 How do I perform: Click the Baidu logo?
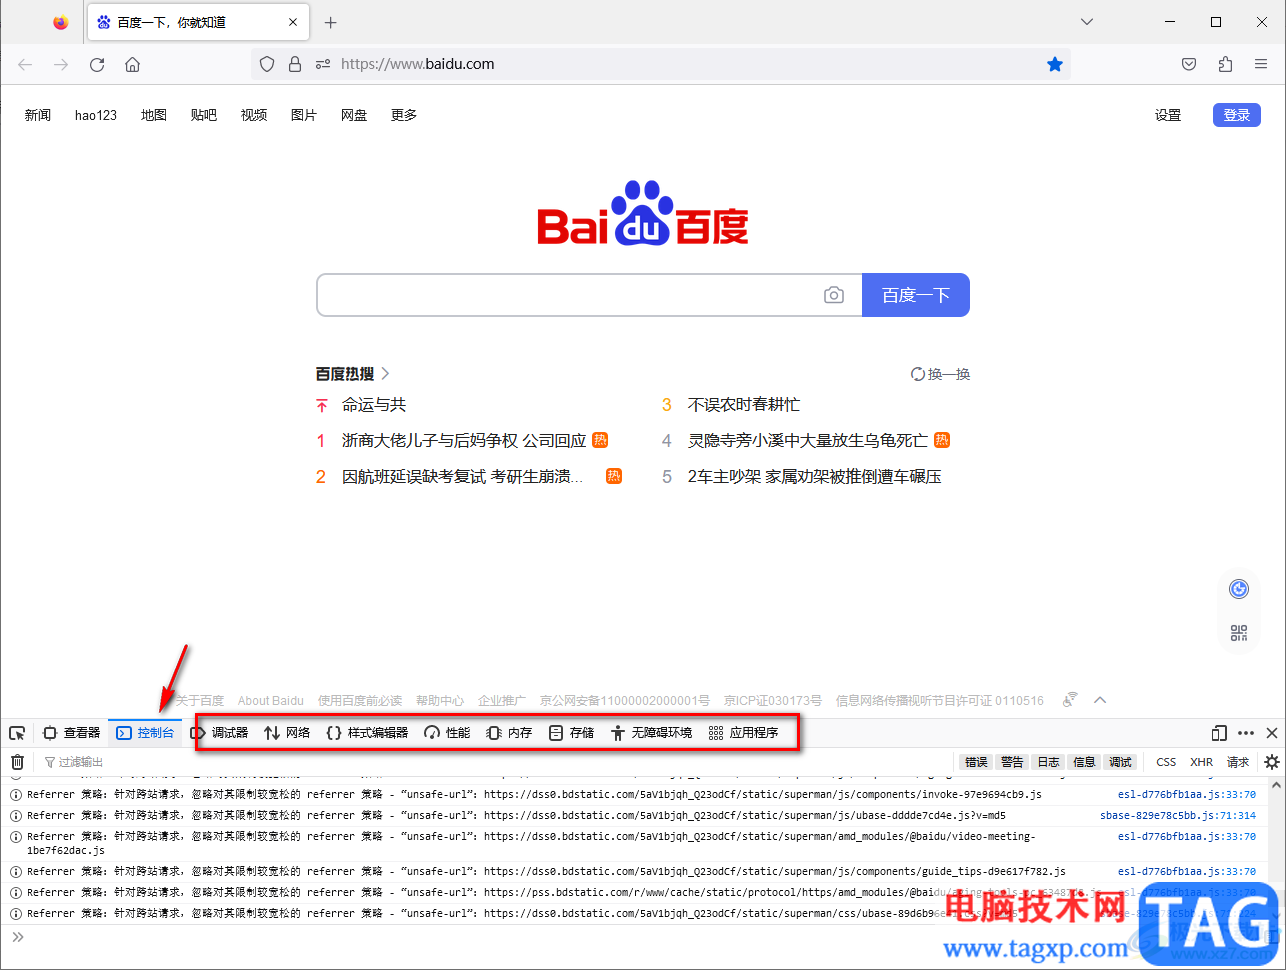tap(643, 213)
